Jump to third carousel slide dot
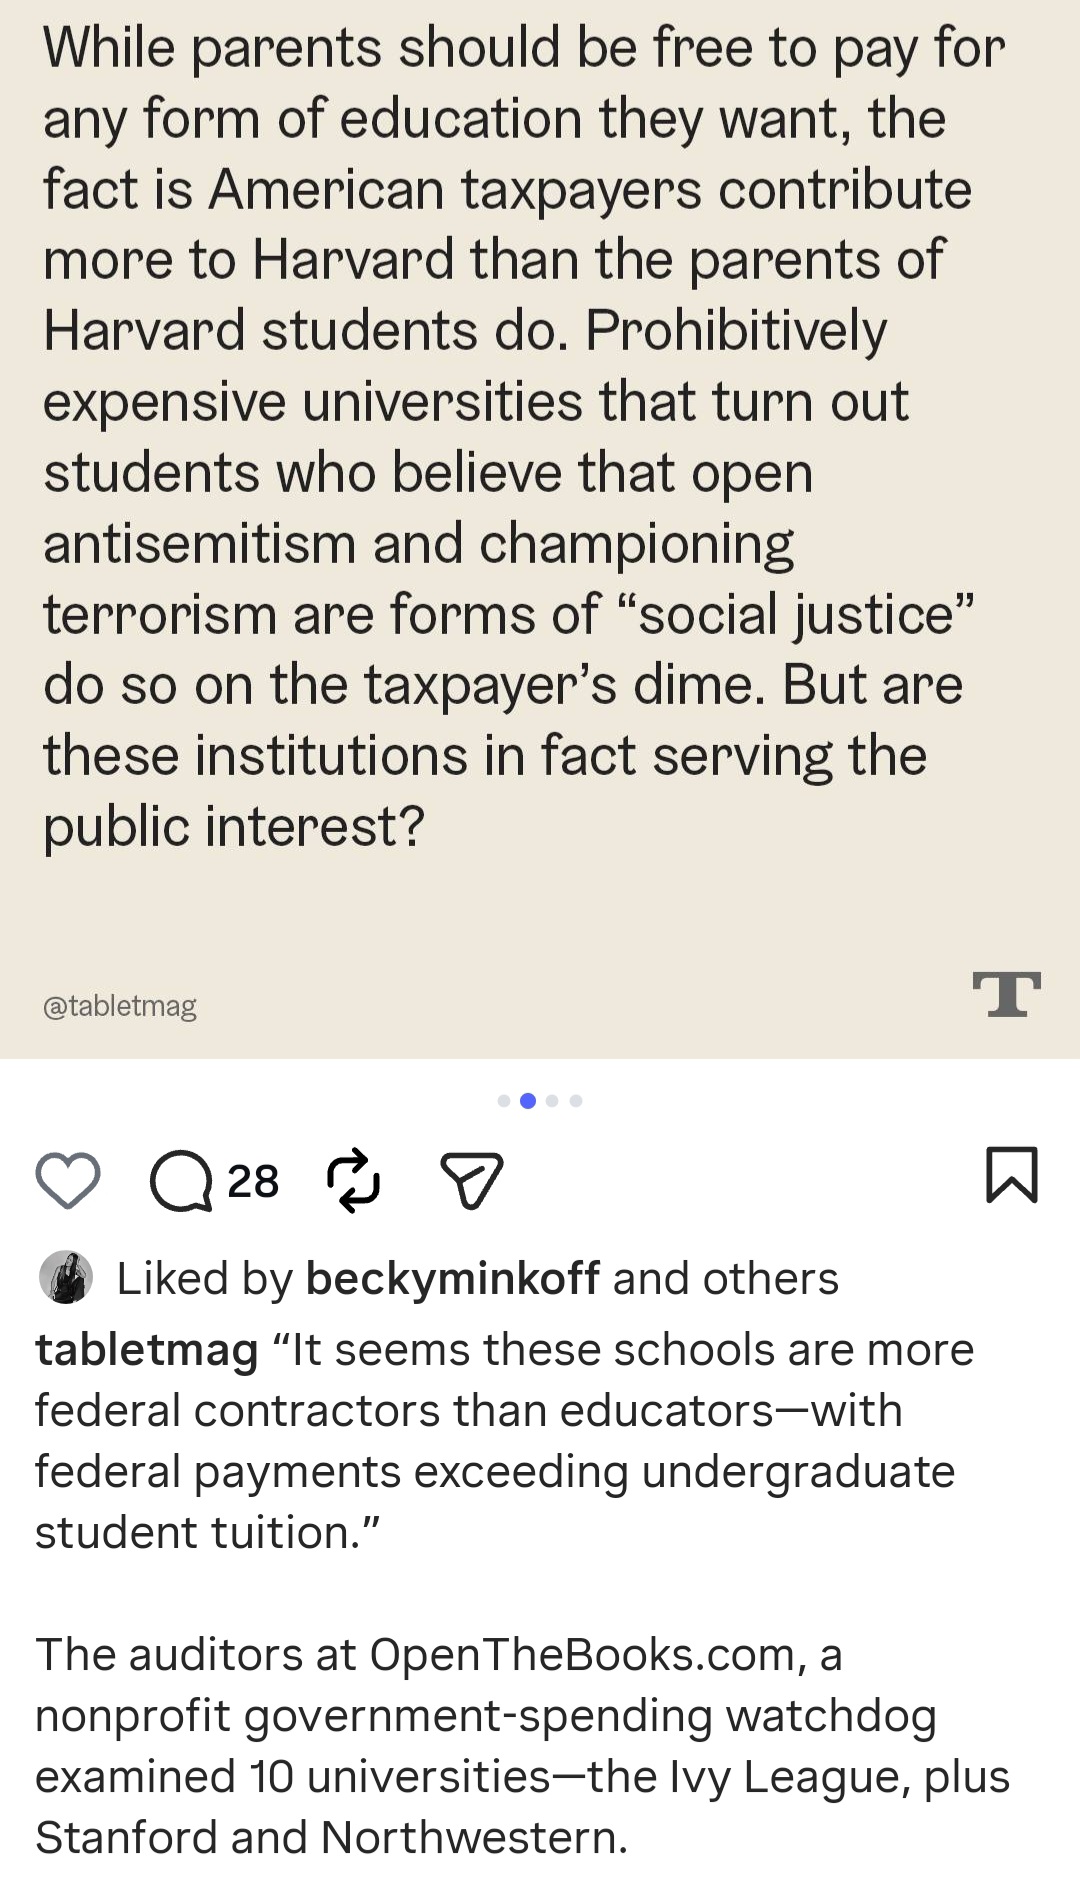The height and width of the screenshot is (1879, 1080). 552,1101
